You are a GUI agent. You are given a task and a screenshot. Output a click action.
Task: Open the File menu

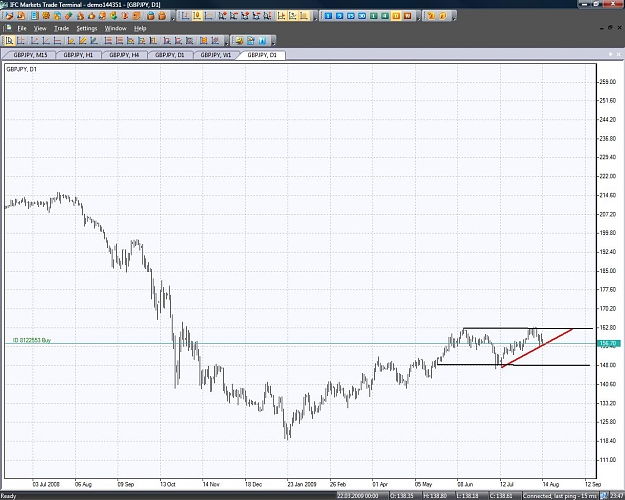click(22, 28)
